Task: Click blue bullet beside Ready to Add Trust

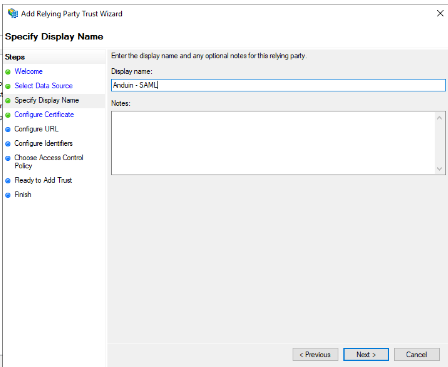Action: point(8,181)
